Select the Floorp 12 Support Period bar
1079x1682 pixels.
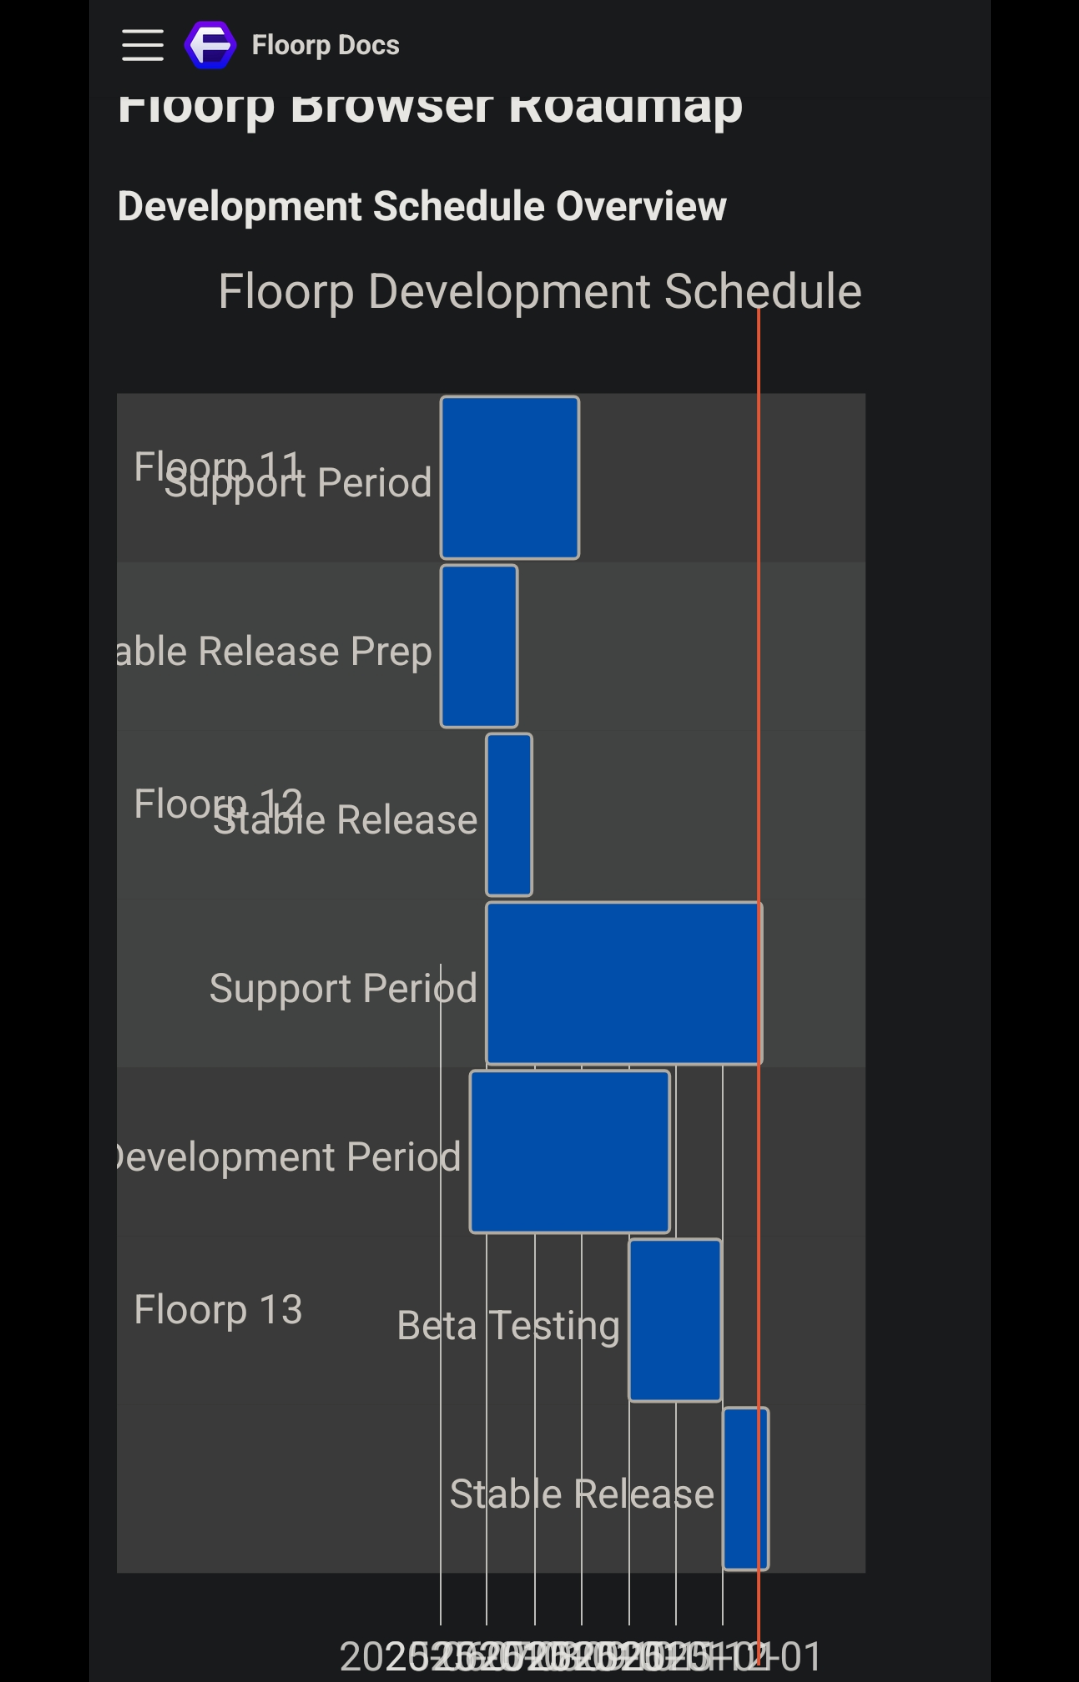click(x=622, y=983)
